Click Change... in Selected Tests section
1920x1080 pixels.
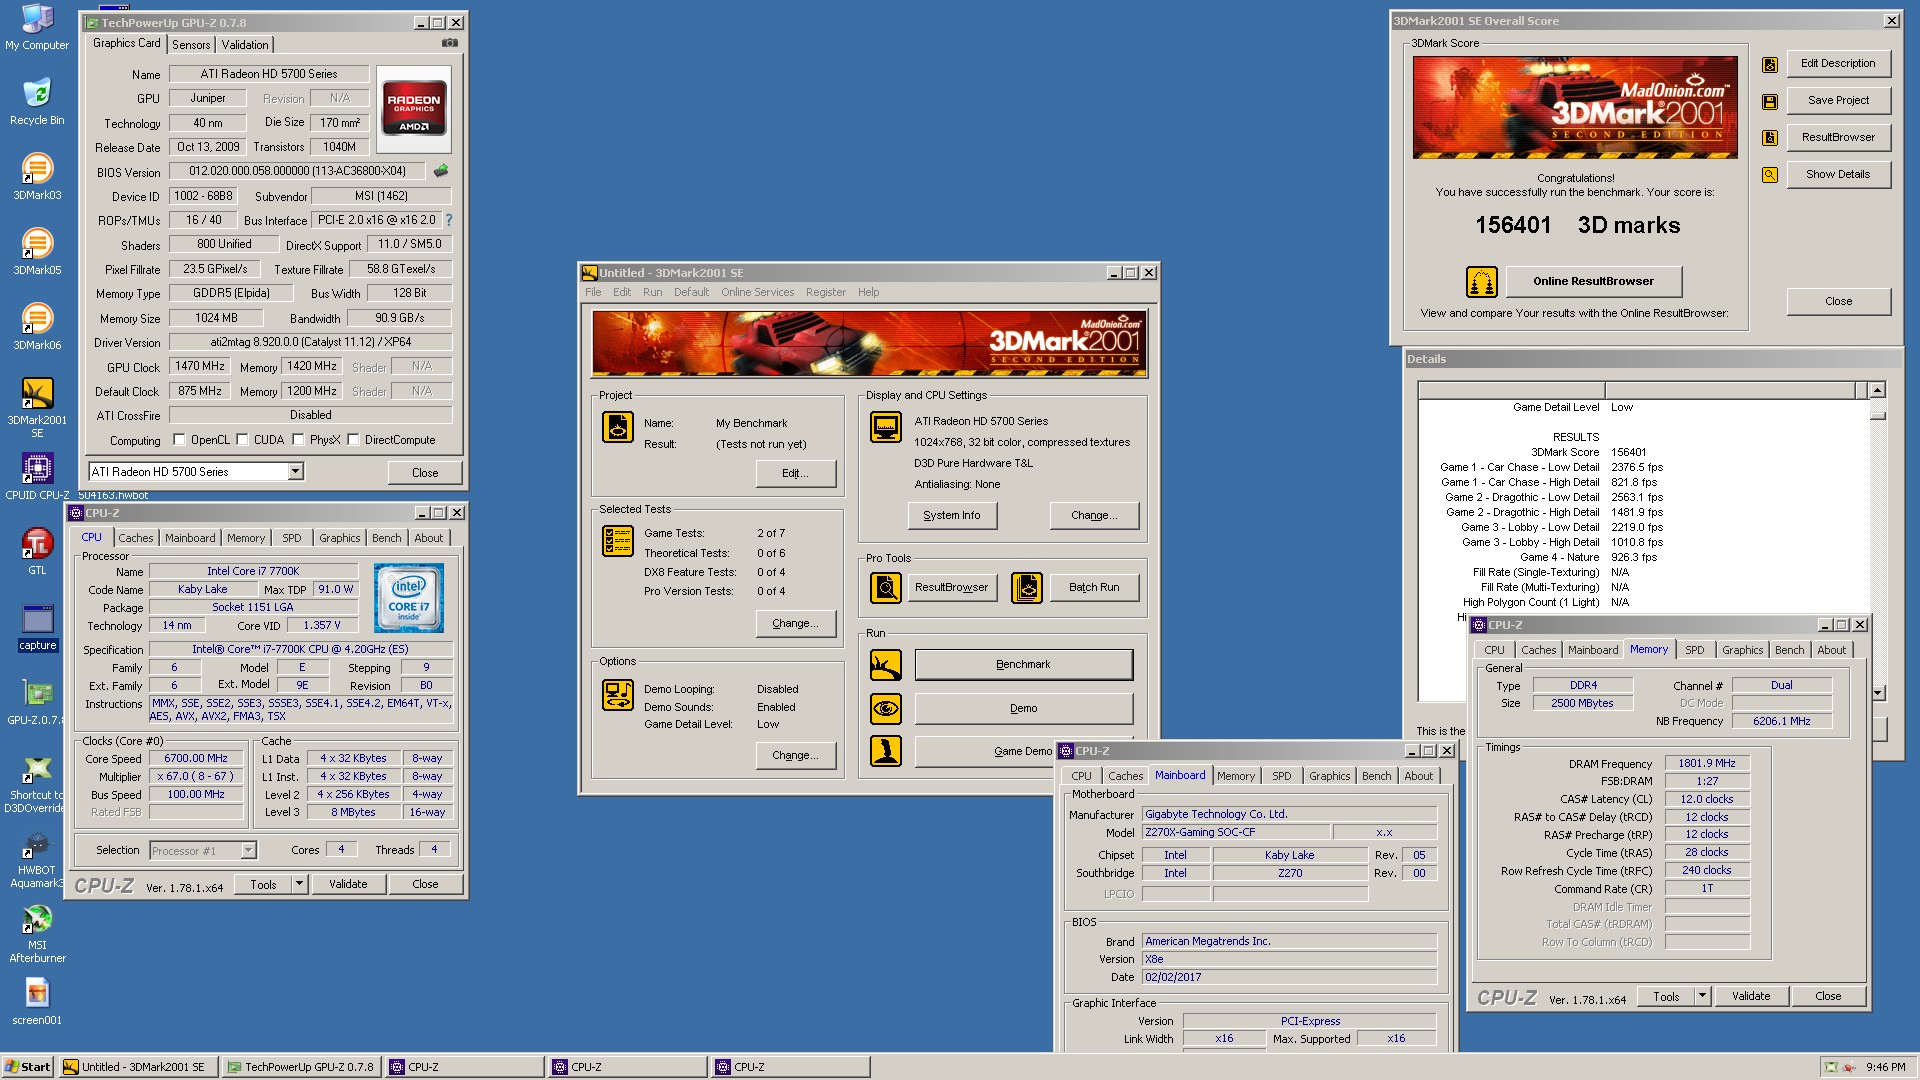tap(795, 624)
